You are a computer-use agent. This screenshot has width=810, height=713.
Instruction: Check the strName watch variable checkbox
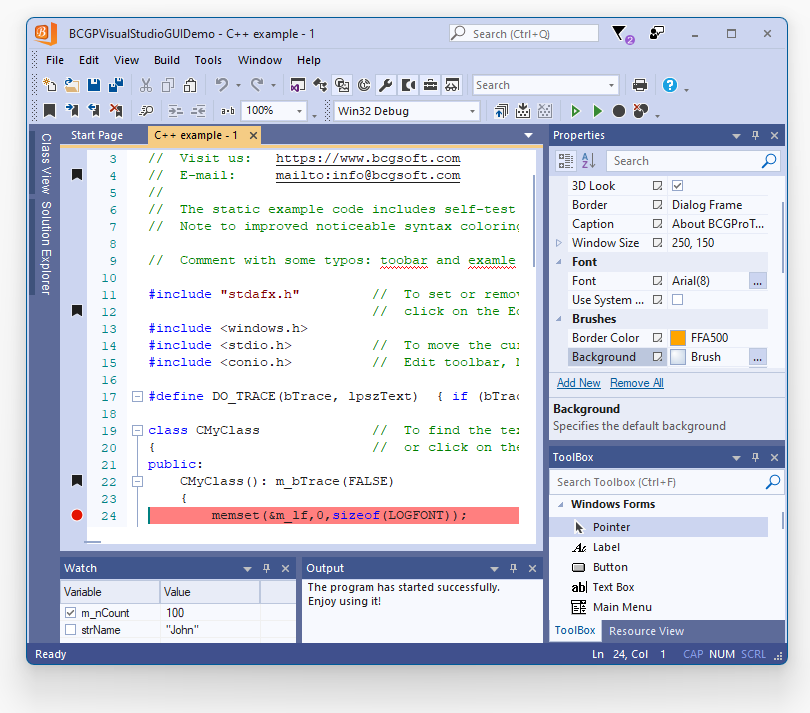tap(70, 630)
